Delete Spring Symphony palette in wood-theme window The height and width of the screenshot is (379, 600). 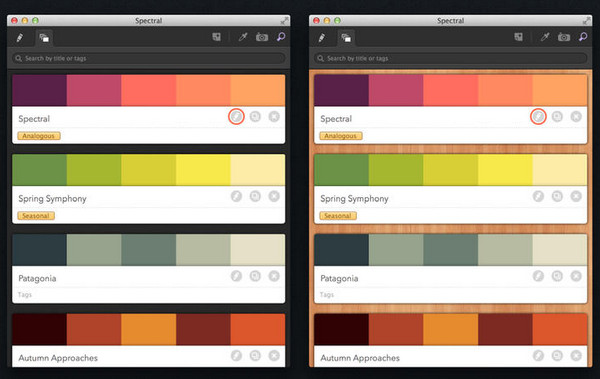576,196
